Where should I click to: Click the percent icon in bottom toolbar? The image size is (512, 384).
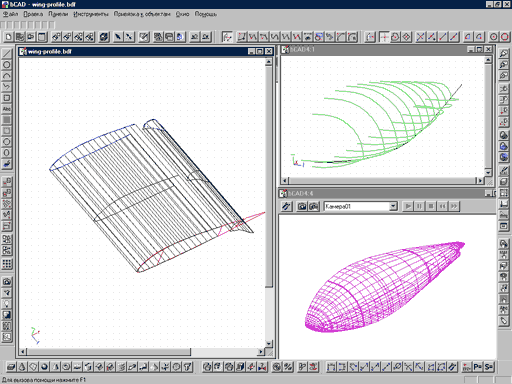288,367
